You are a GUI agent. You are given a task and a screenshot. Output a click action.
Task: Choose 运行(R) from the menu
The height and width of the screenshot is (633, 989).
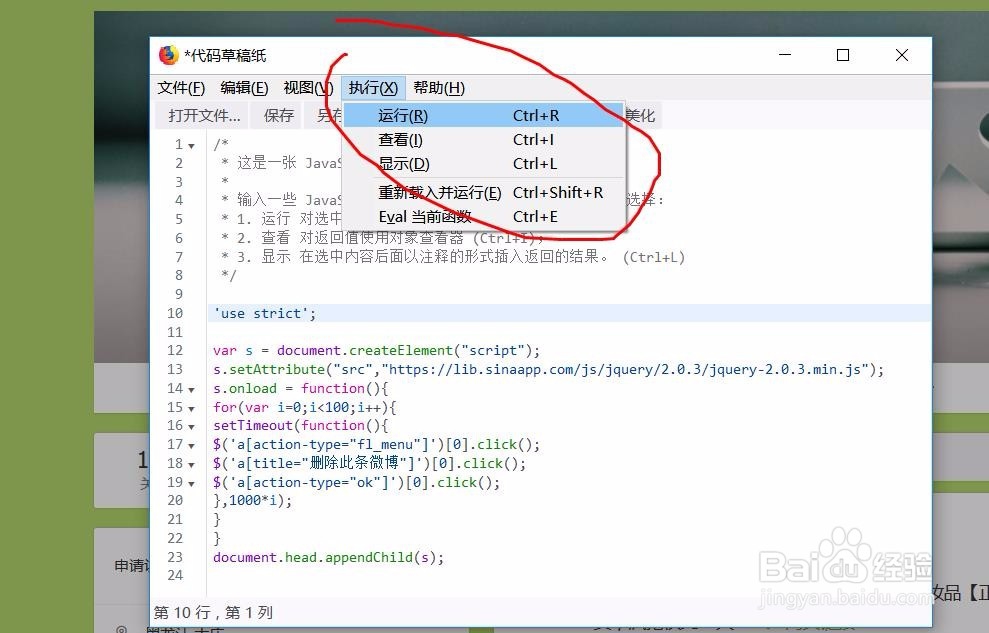[484, 115]
